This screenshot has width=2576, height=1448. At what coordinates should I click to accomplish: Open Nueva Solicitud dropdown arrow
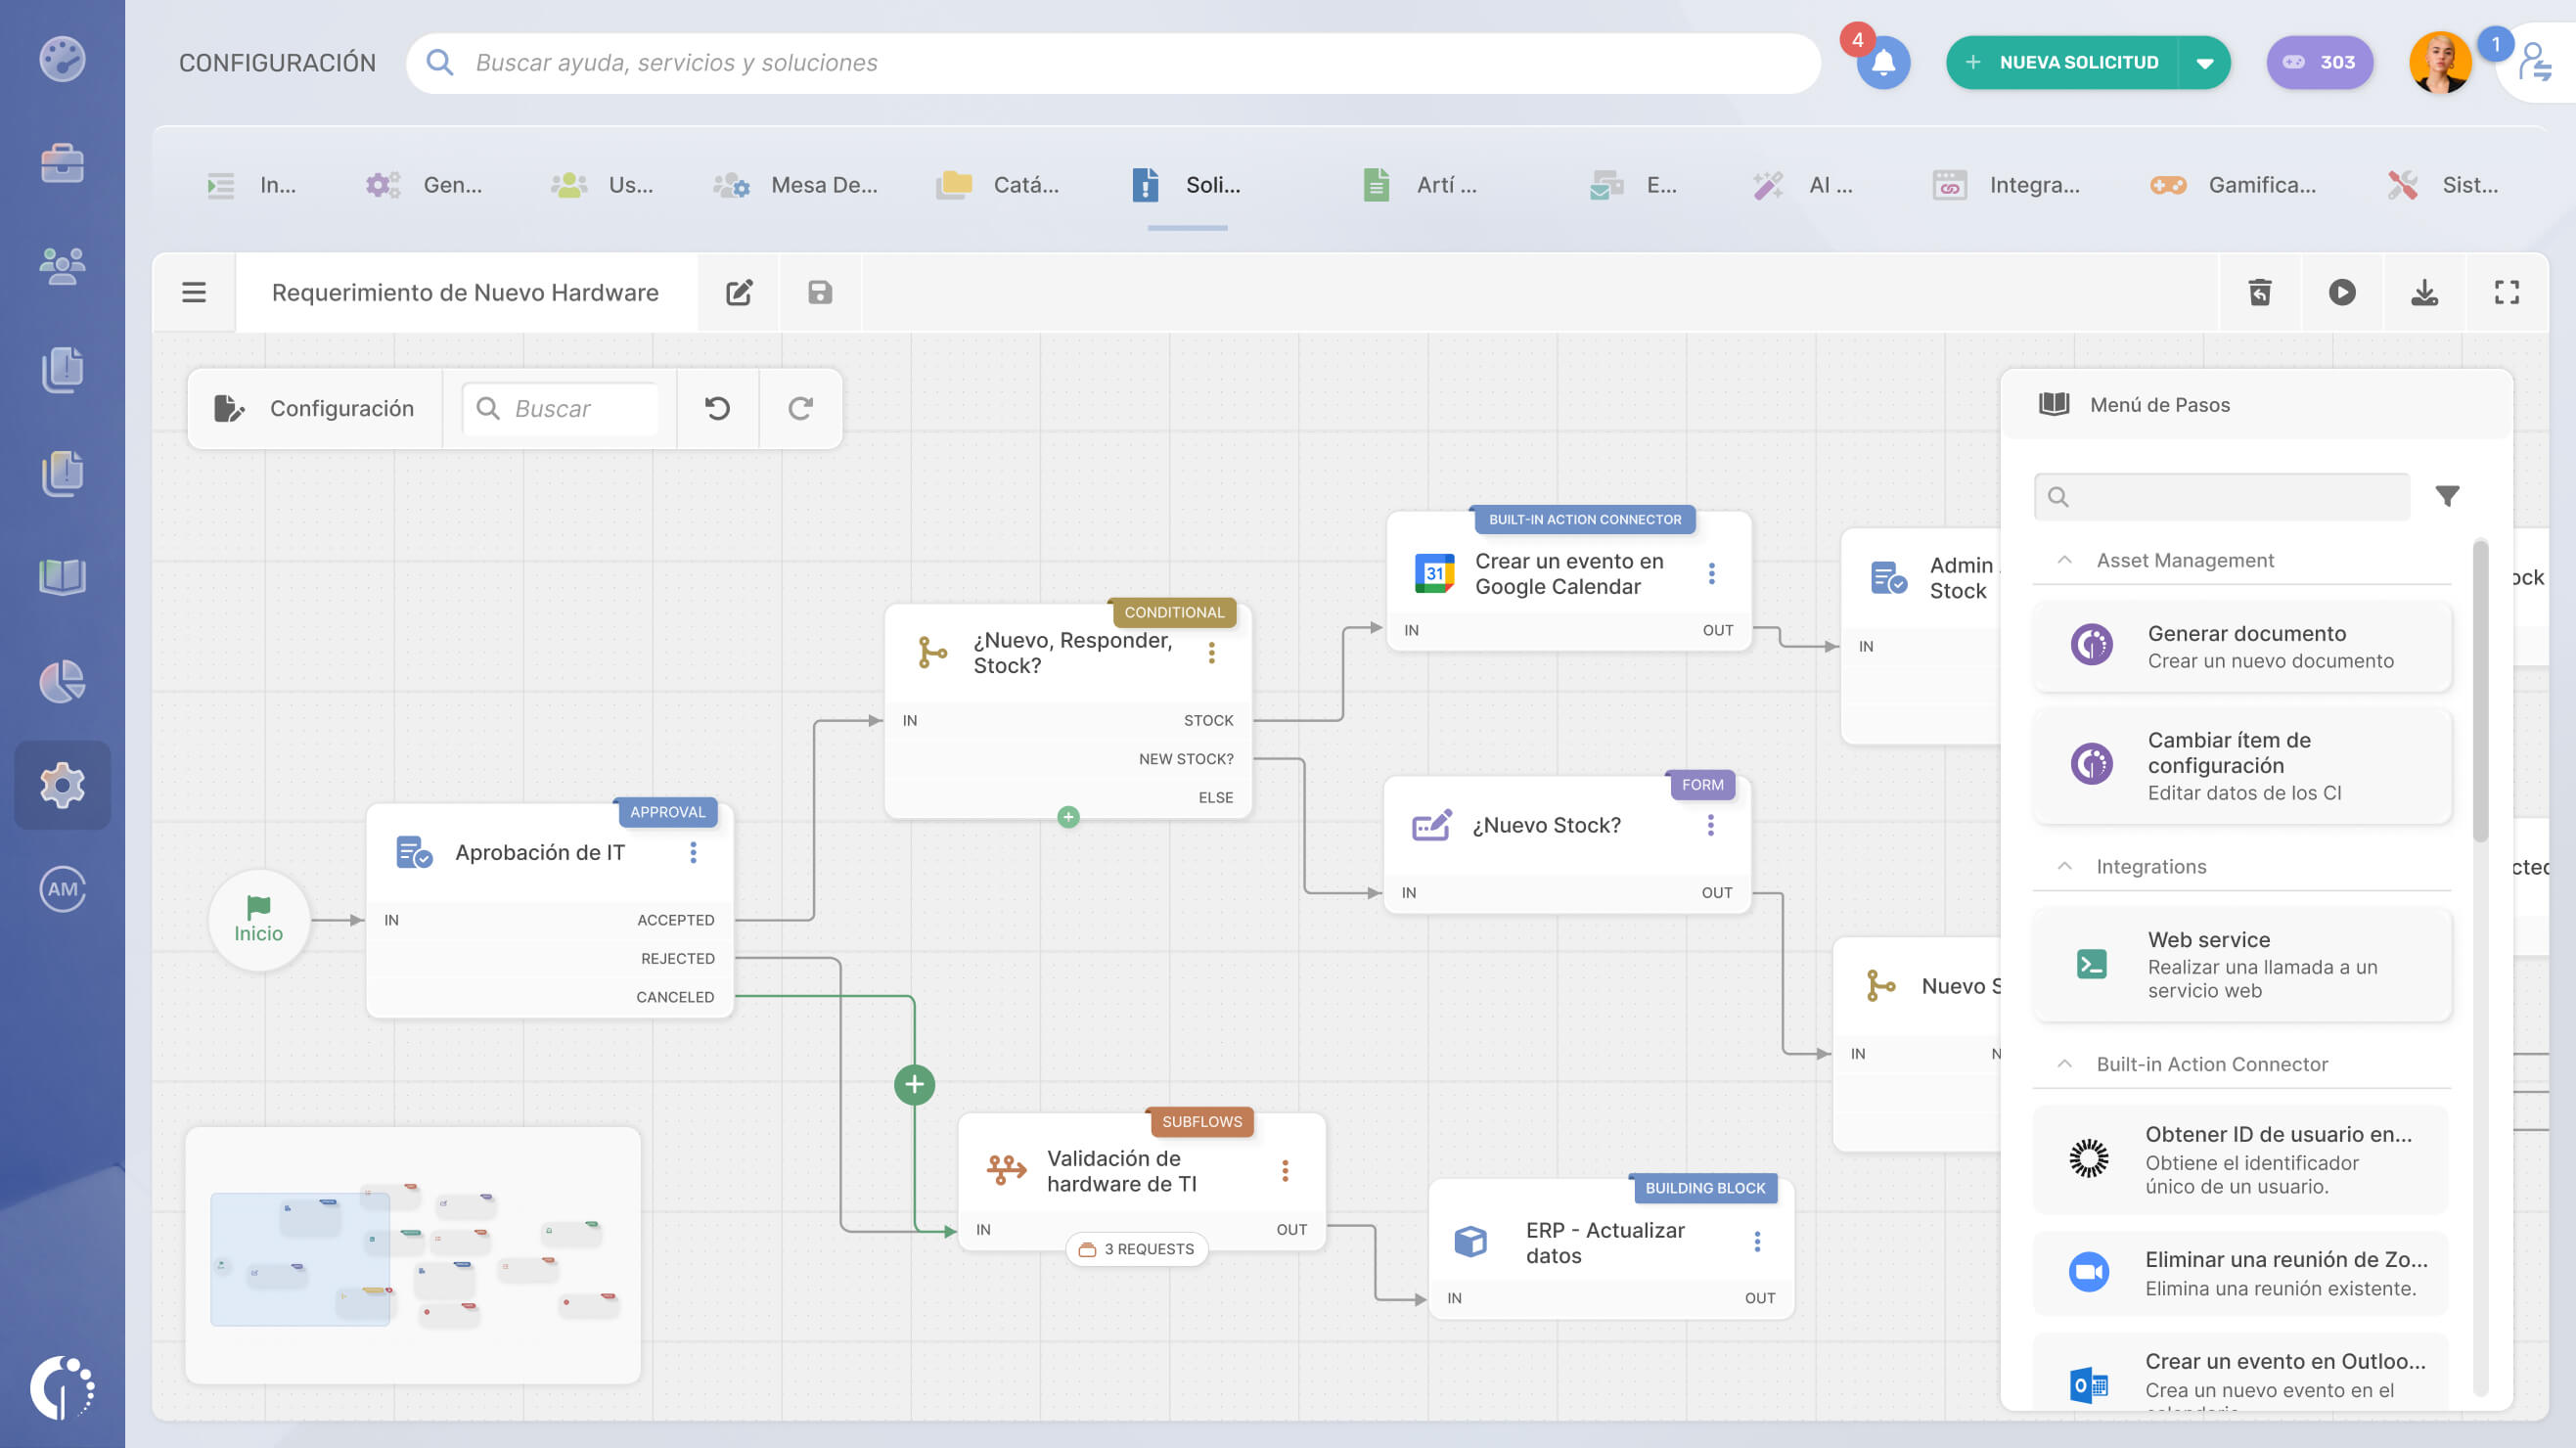pyautogui.click(x=2204, y=63)
